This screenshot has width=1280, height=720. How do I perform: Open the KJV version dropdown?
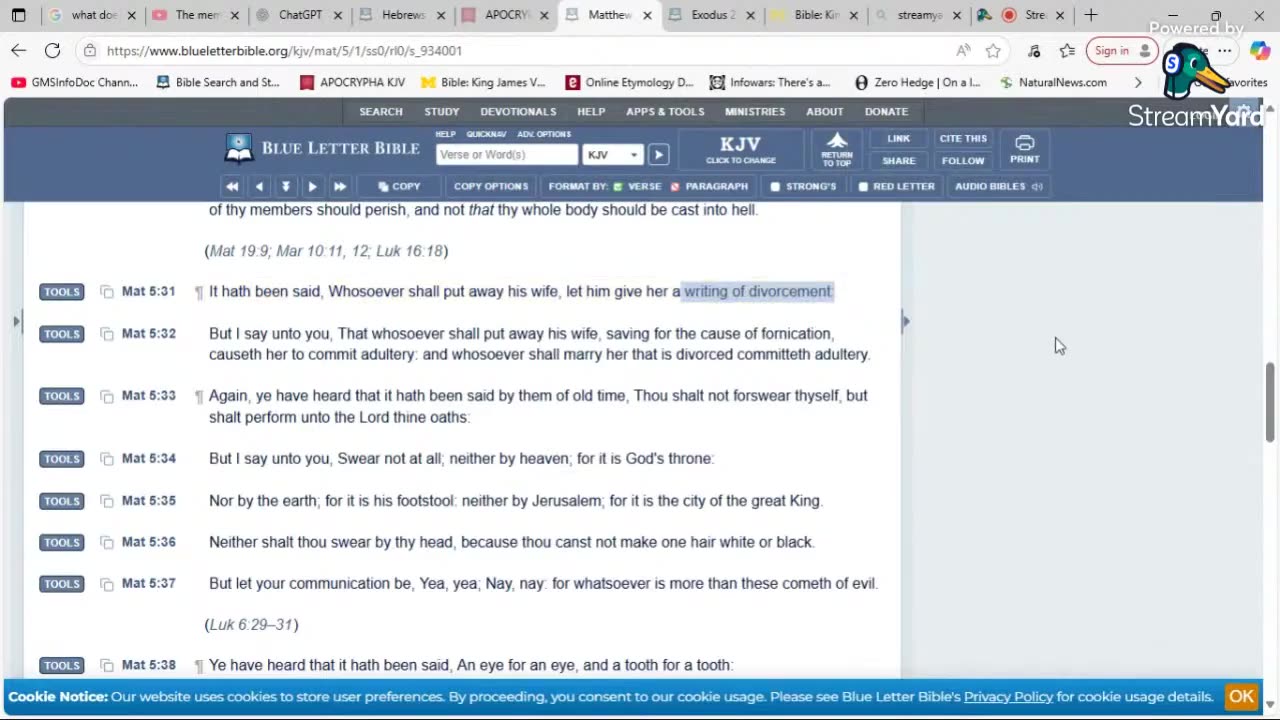613,155
